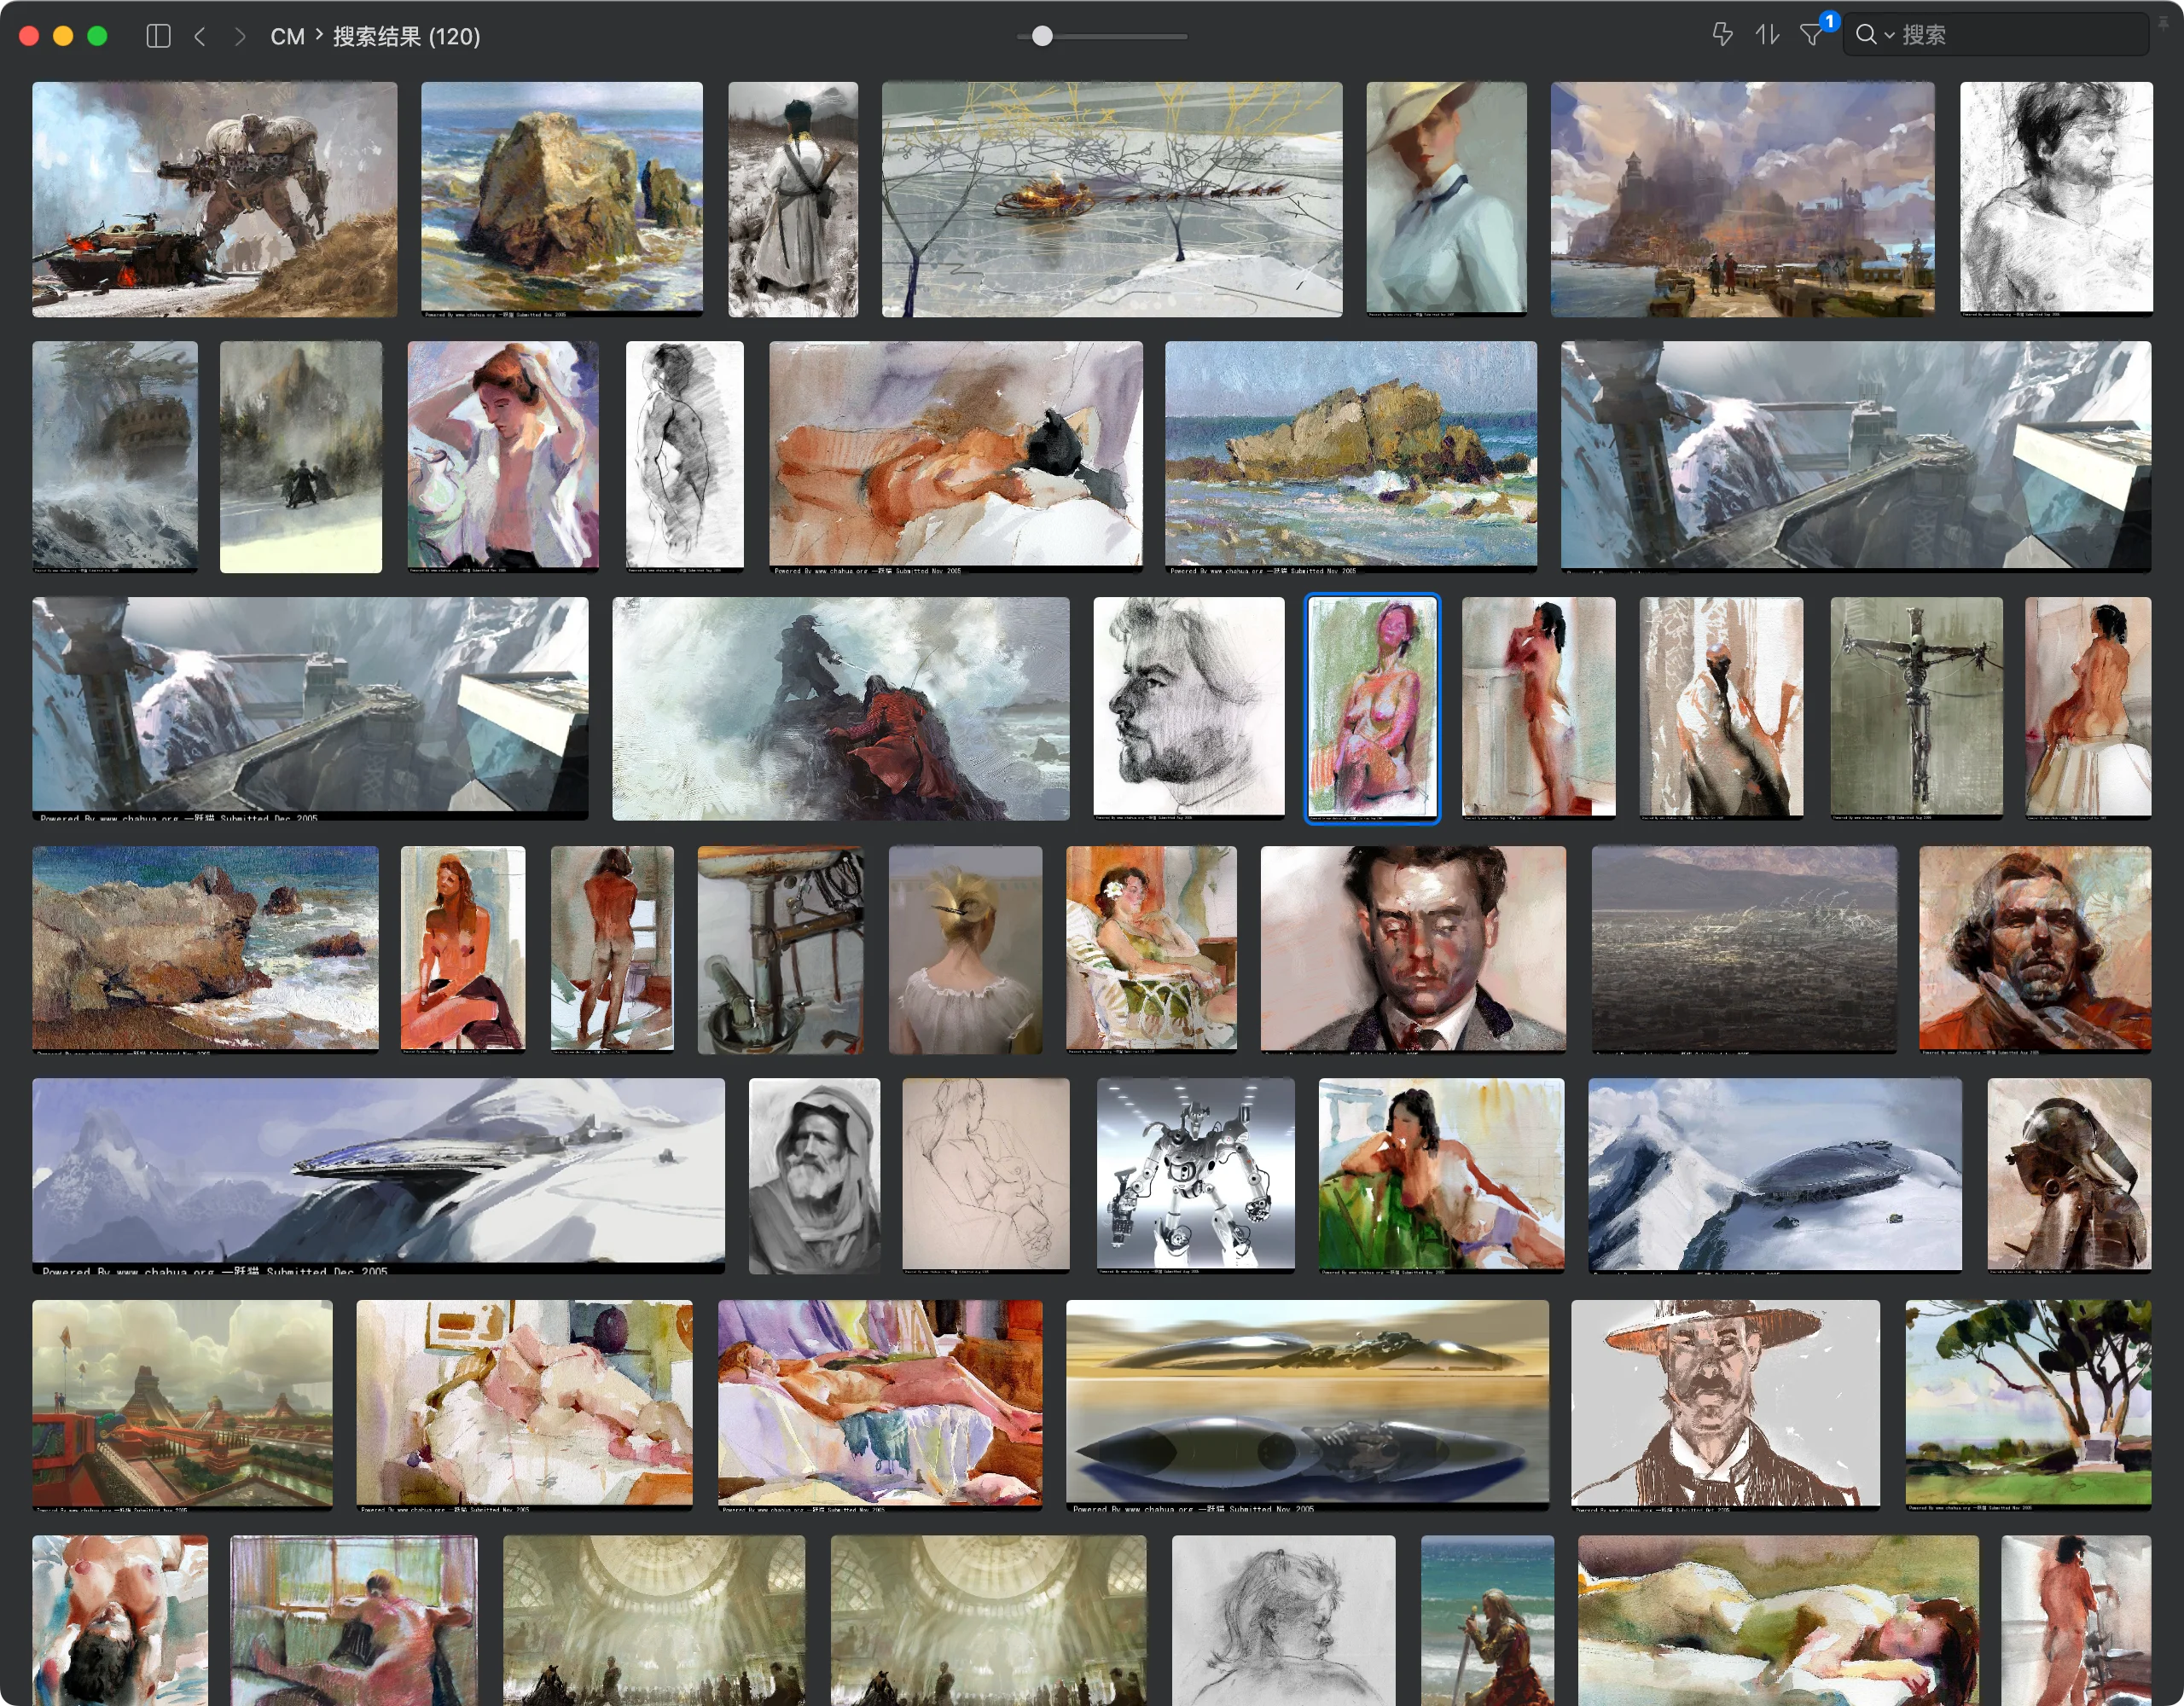Toggle the sidebar panel icon
The width and height of the screenshot is (2184, 1706).
click(x=158, y=36)
